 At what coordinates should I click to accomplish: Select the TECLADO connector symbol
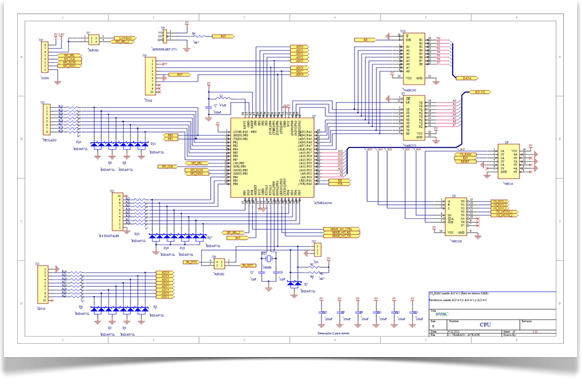tap(46, 119)
